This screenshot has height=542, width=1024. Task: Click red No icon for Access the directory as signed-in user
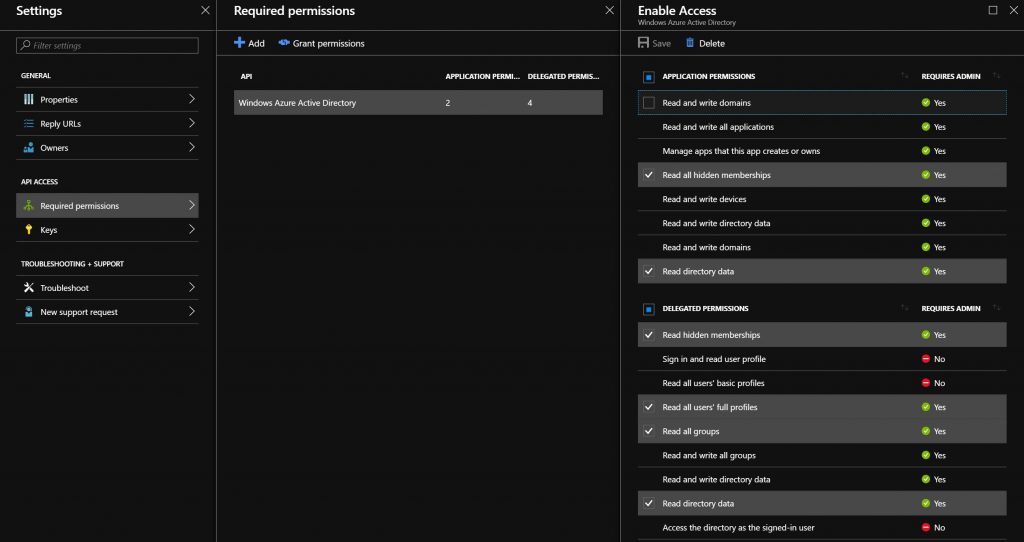pyautogui.click(x=925, y=527)
